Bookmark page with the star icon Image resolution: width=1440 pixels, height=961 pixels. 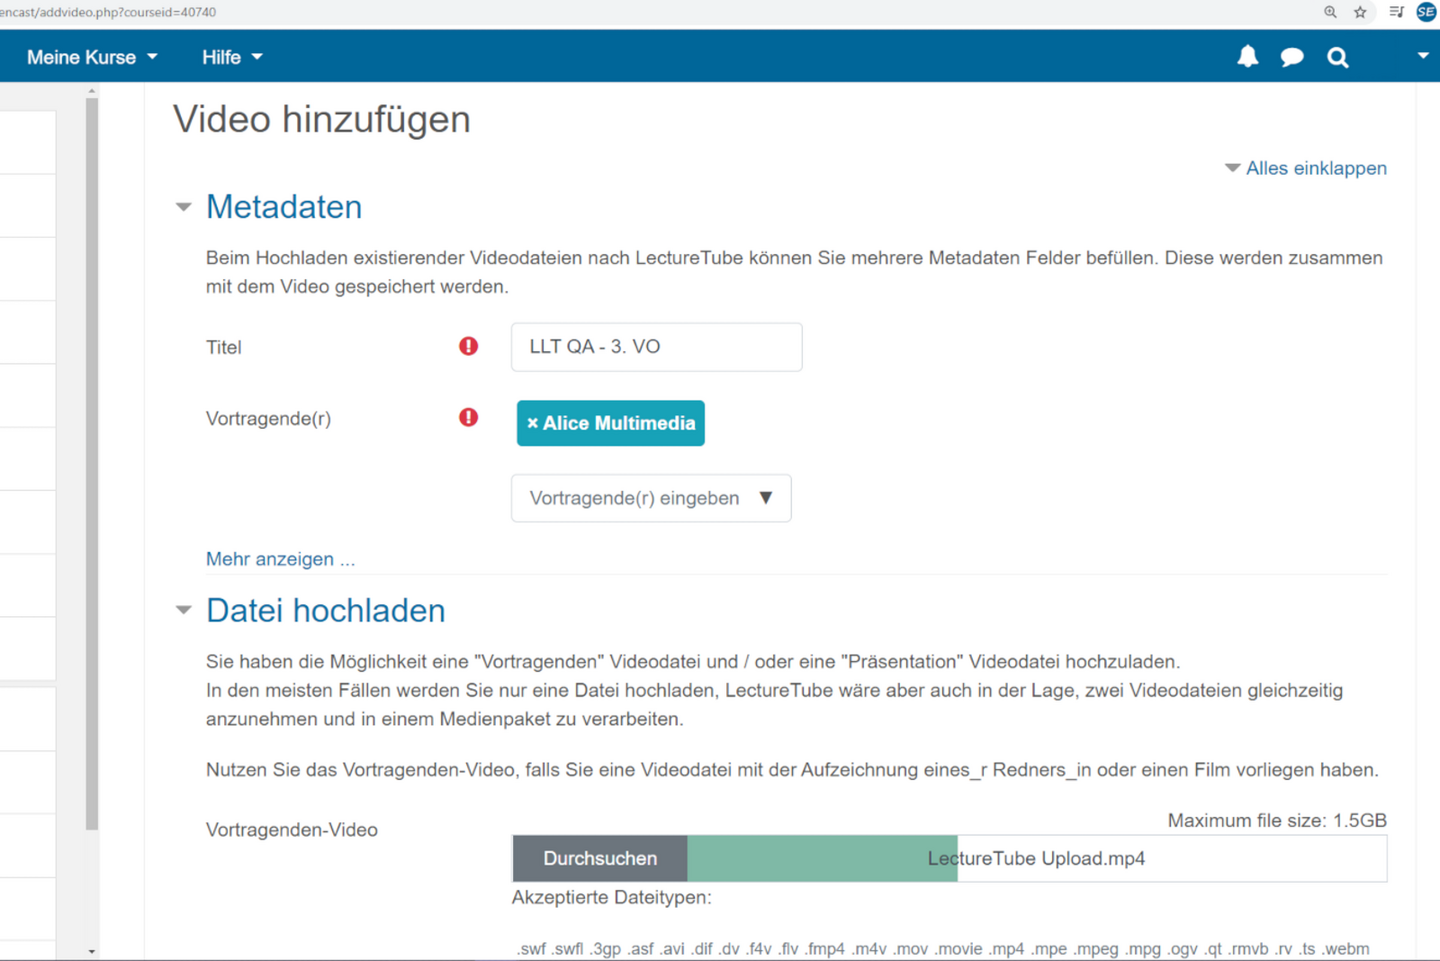point(1360,12)
